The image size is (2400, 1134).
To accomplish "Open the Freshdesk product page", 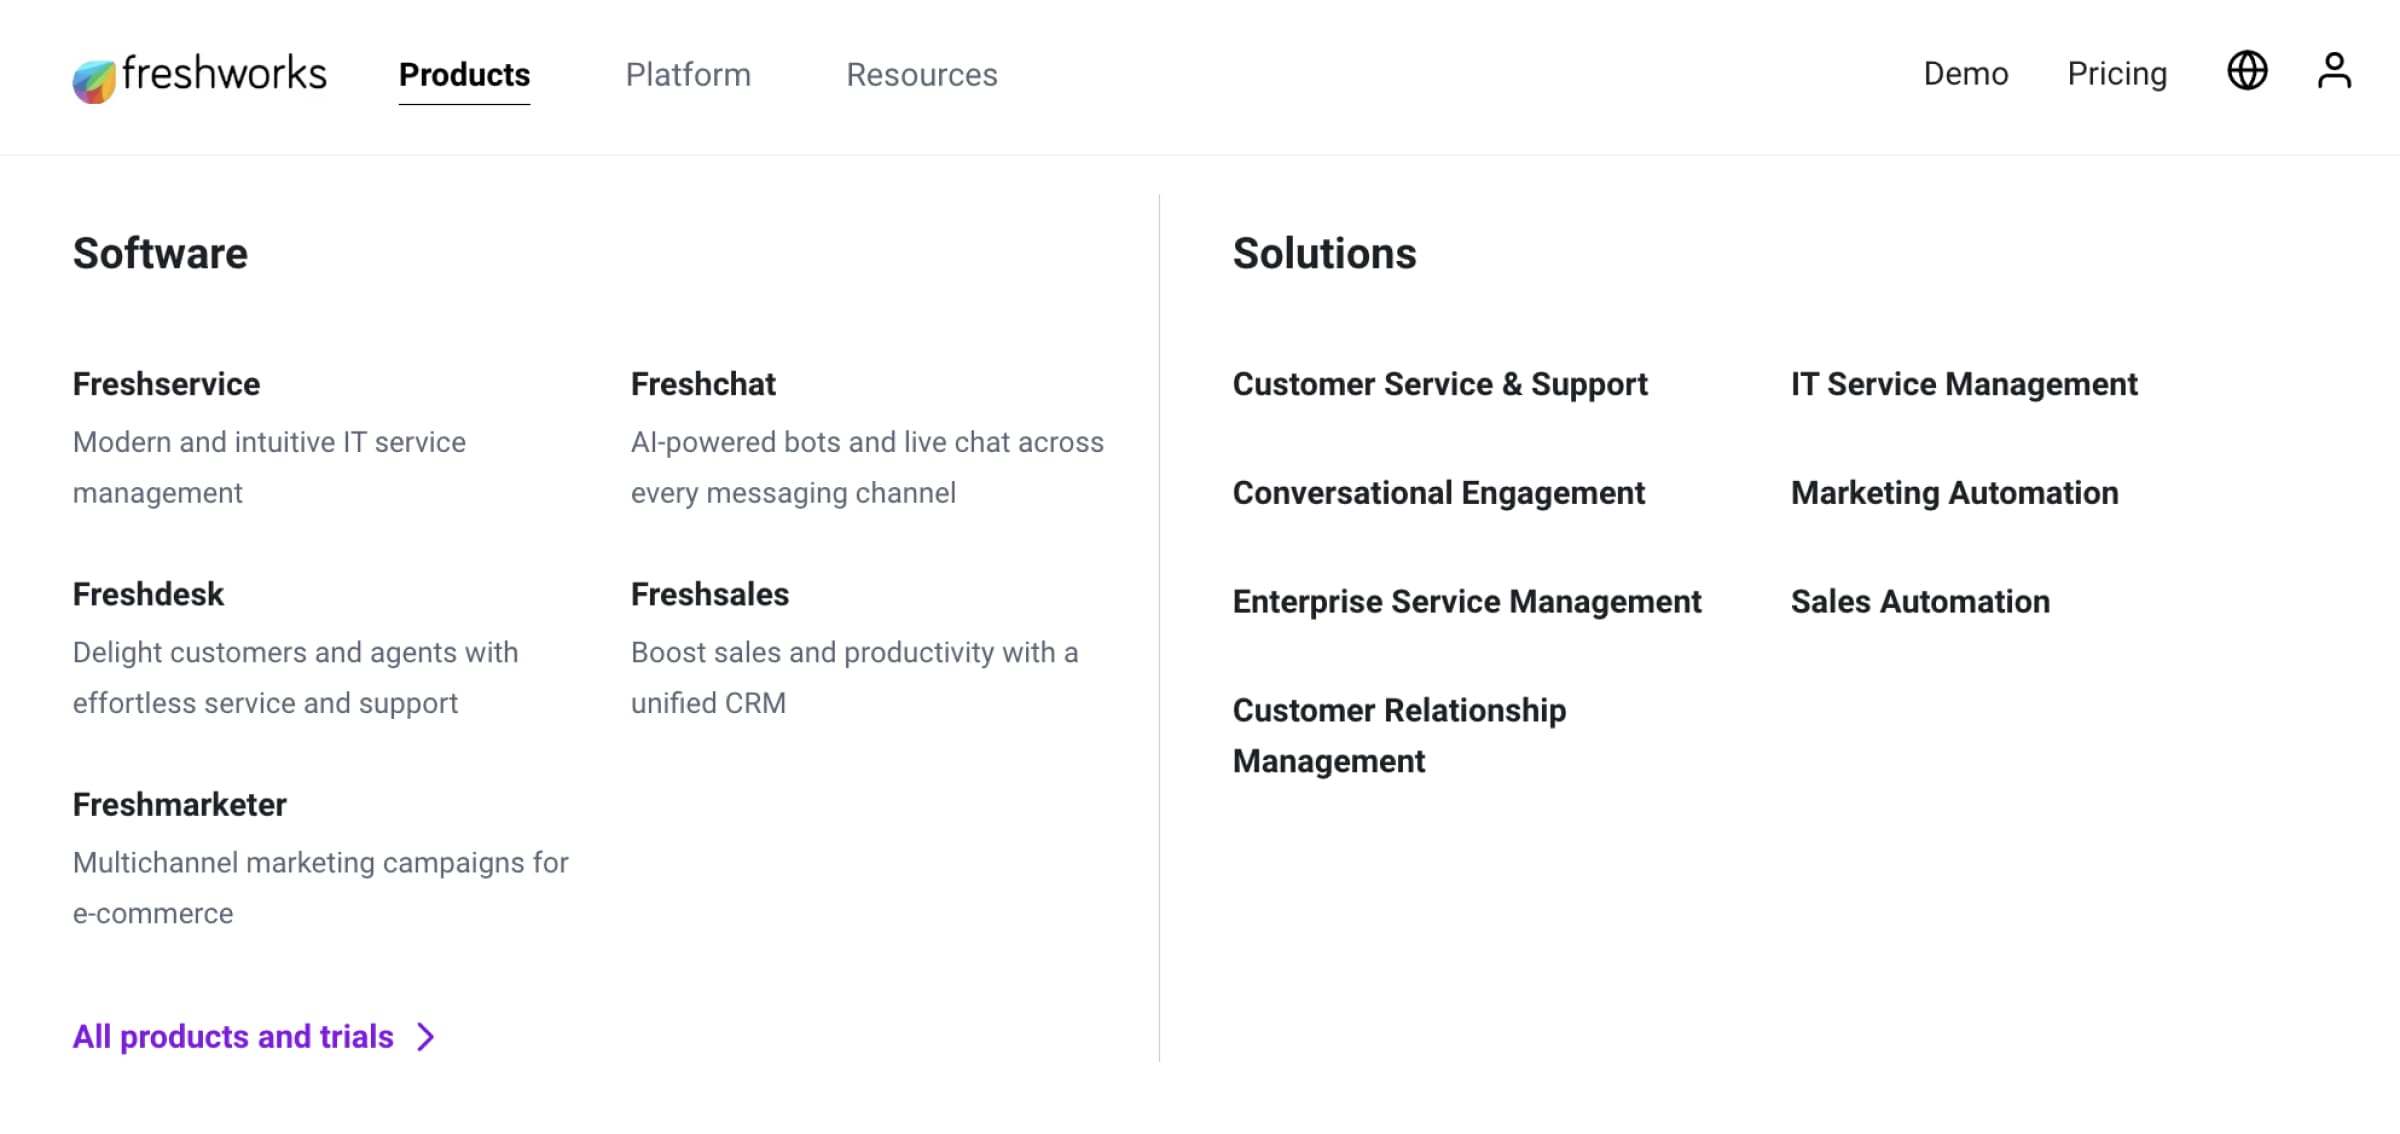I will tap(148, 593).
